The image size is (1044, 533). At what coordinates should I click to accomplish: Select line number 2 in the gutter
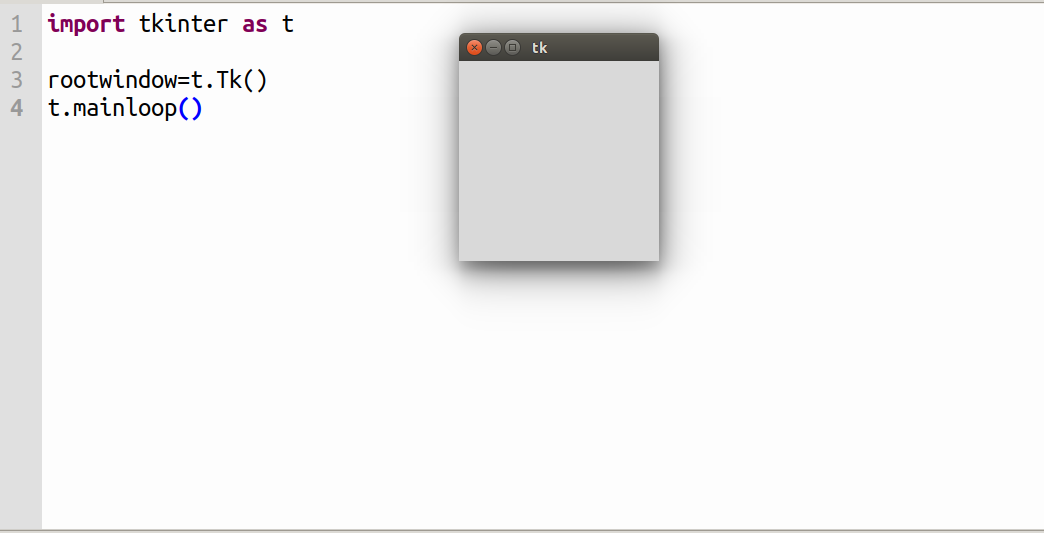point(17,53)
